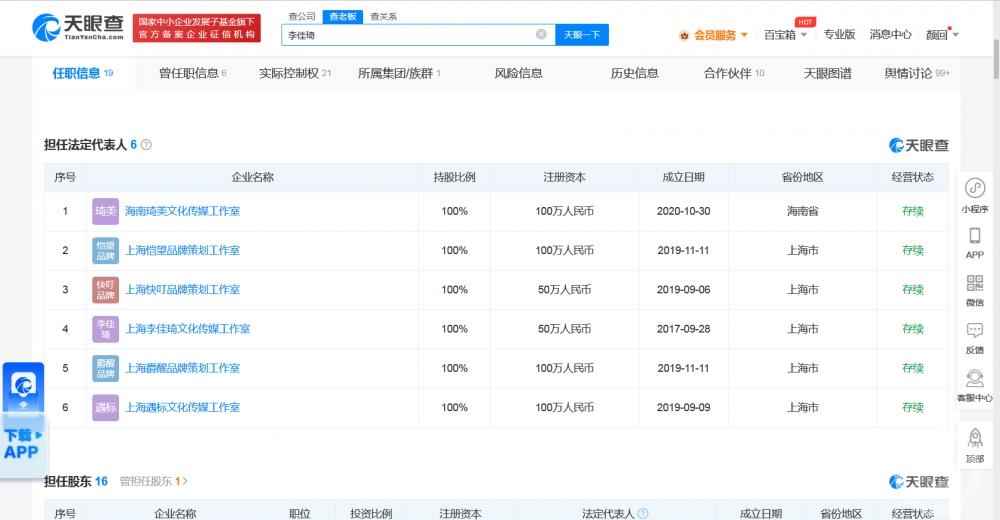Open 上海李佳琦文化传媒工作室 company link

pos(188,329)
